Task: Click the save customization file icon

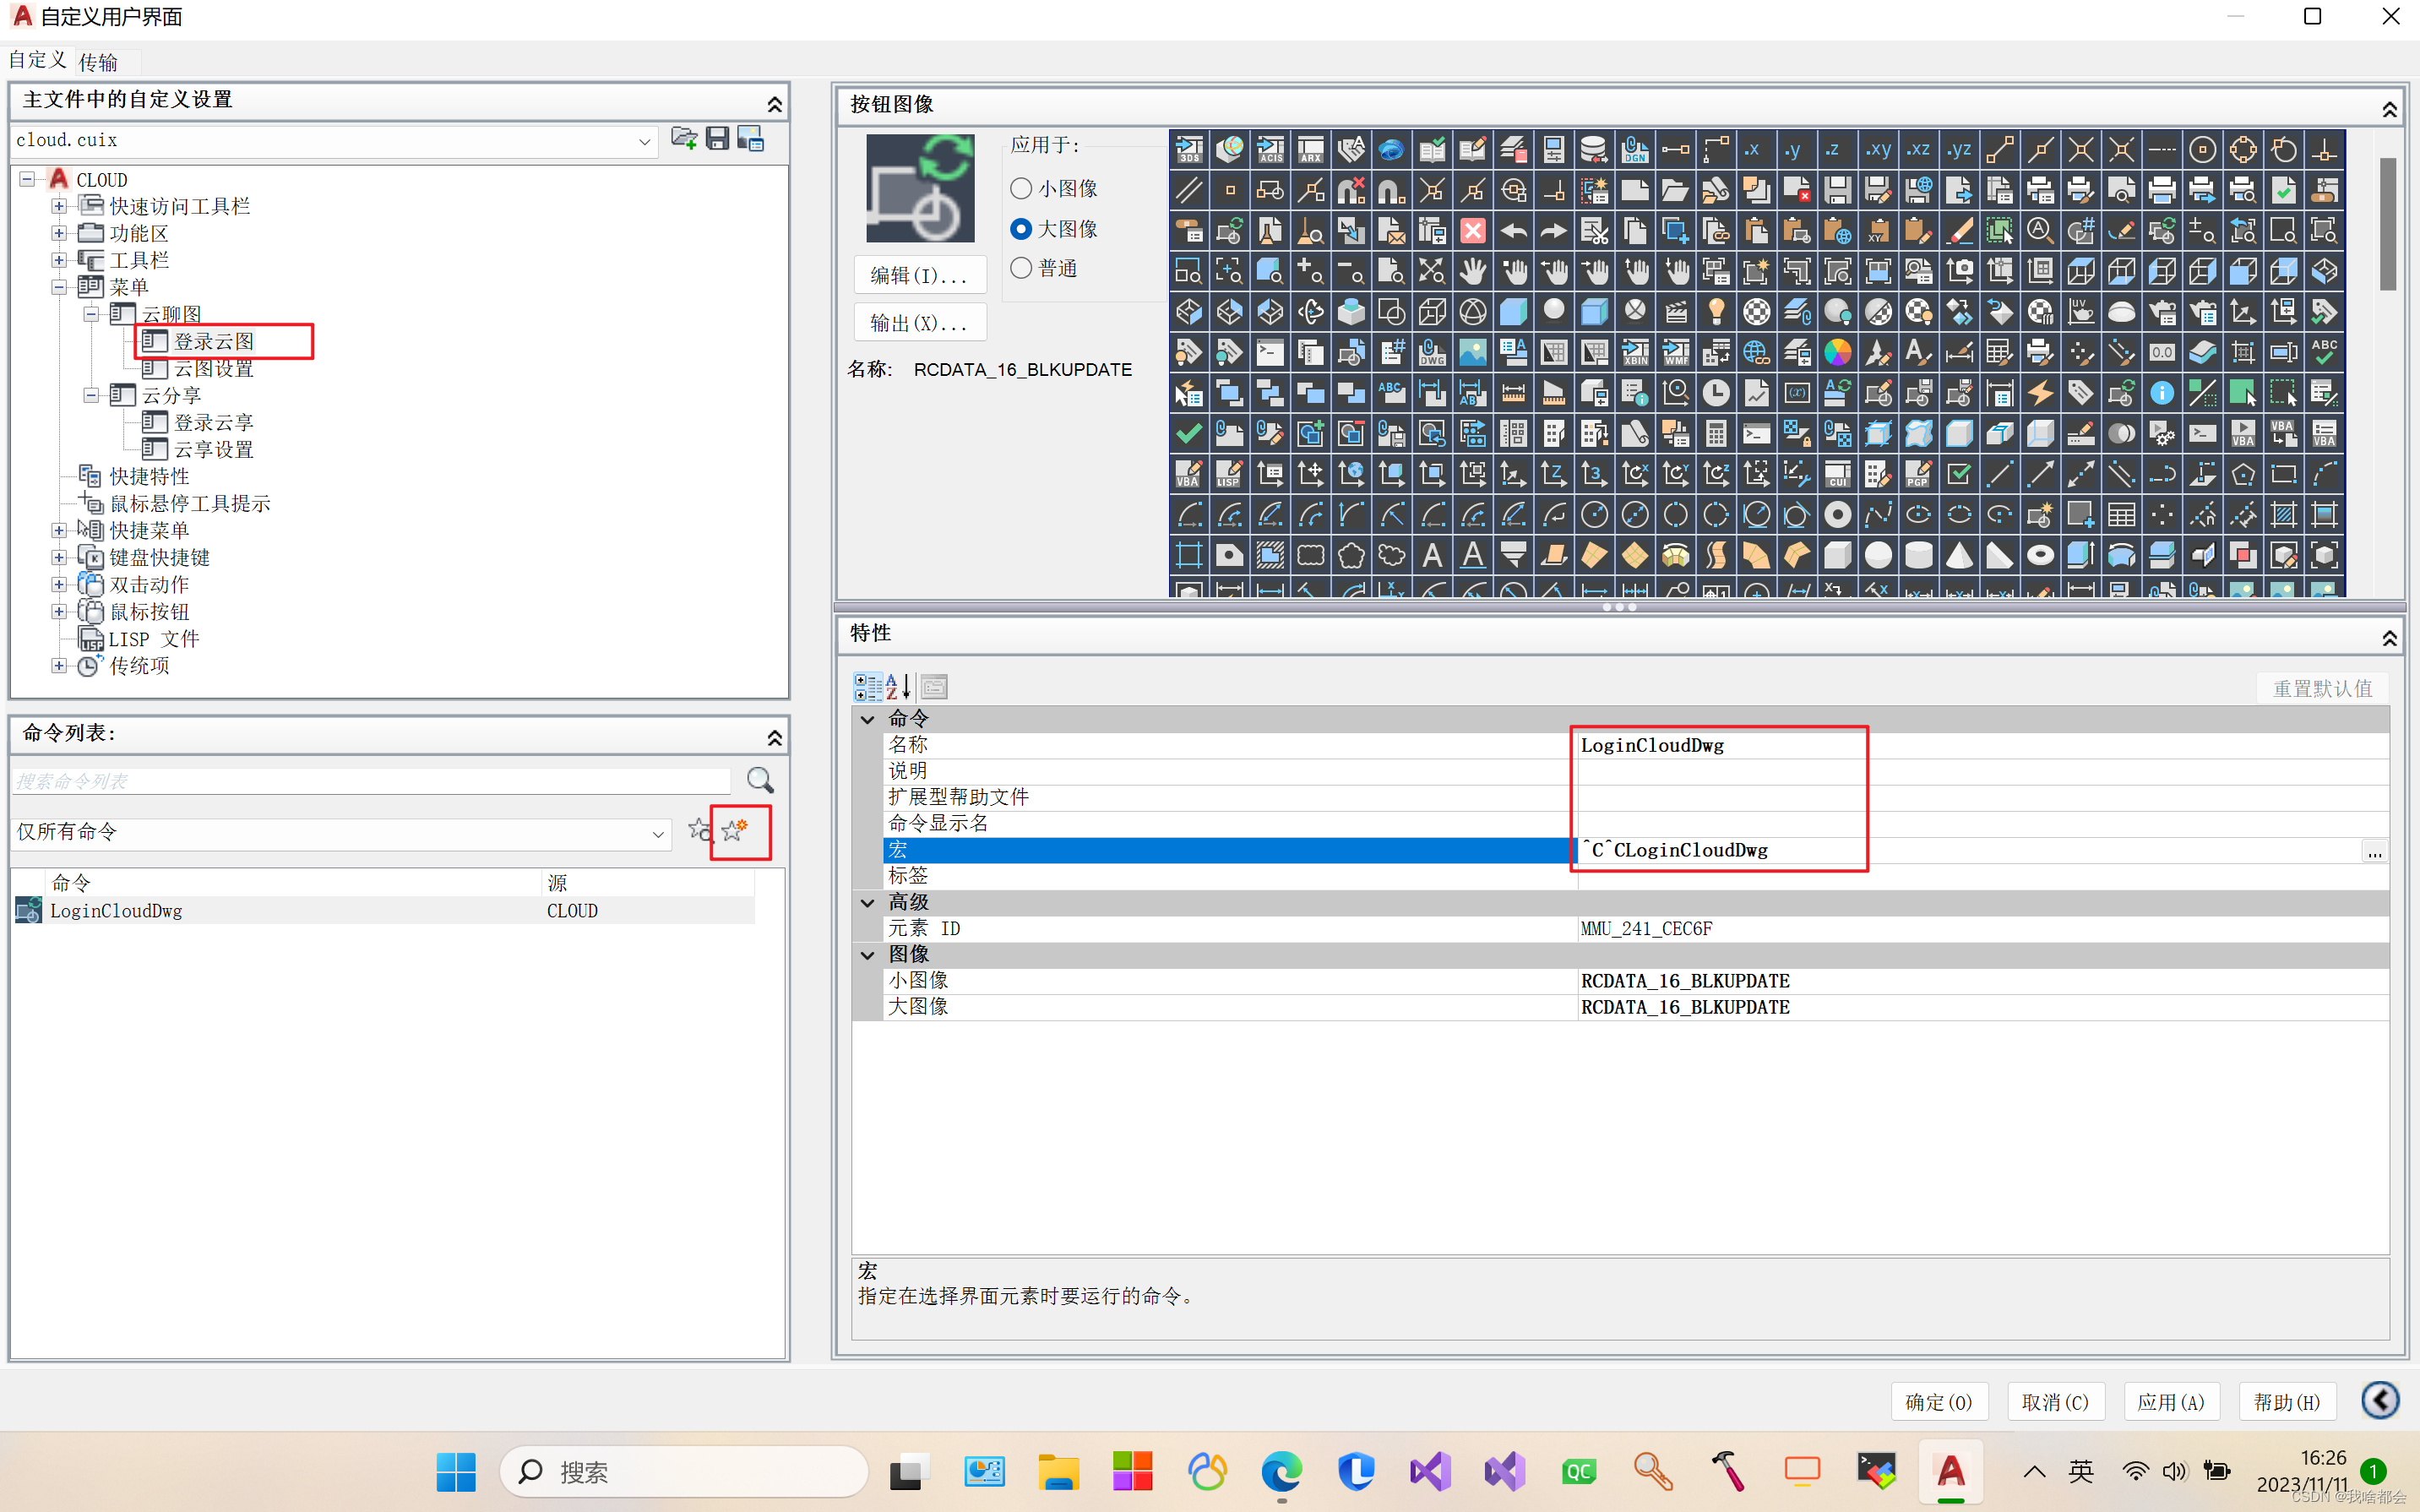Action: 717,139
